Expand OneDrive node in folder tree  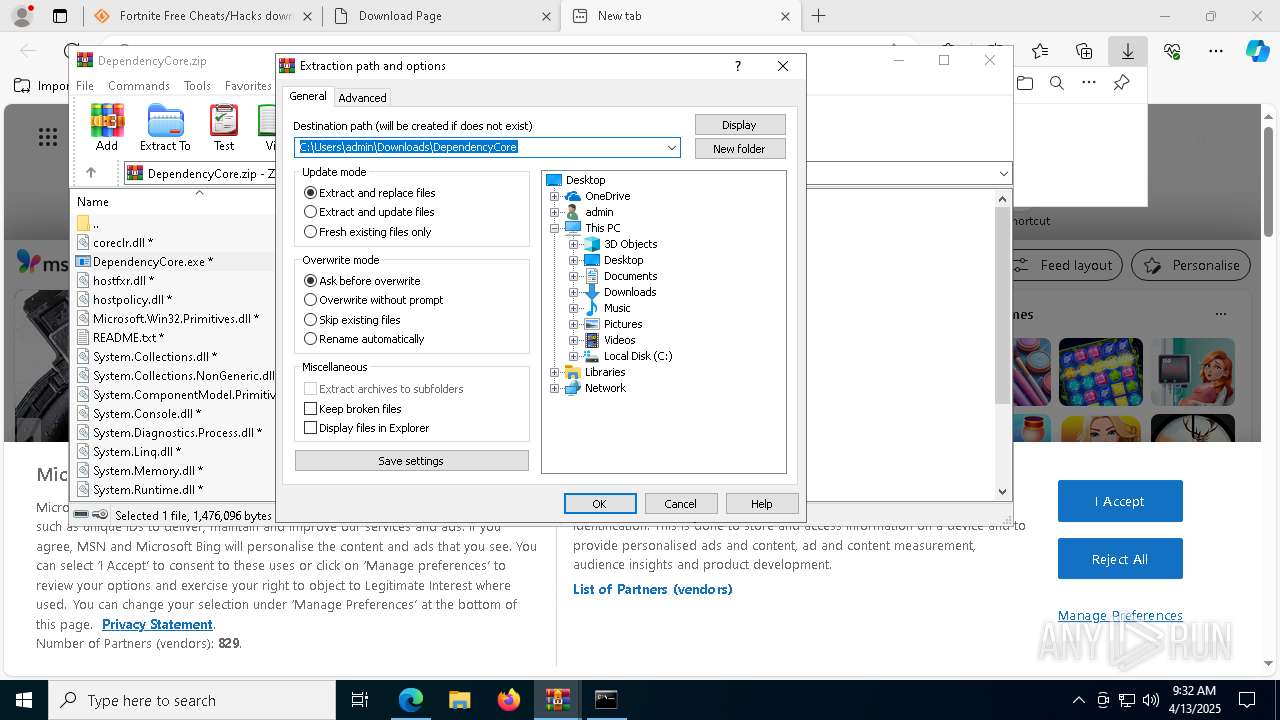pyautogui.click(x=555, y=196)
